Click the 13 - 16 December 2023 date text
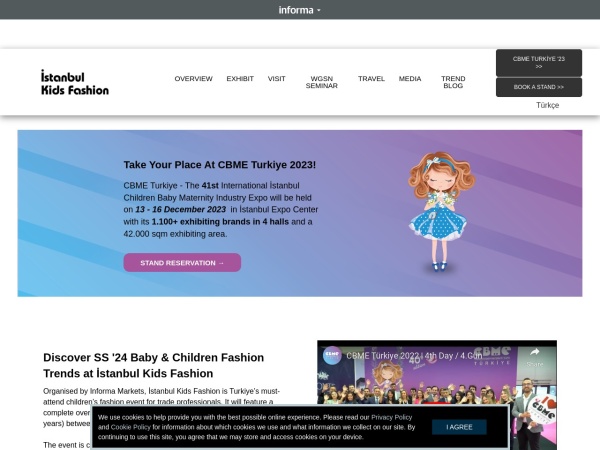This screenshot has width=600, height=450. 181,210
